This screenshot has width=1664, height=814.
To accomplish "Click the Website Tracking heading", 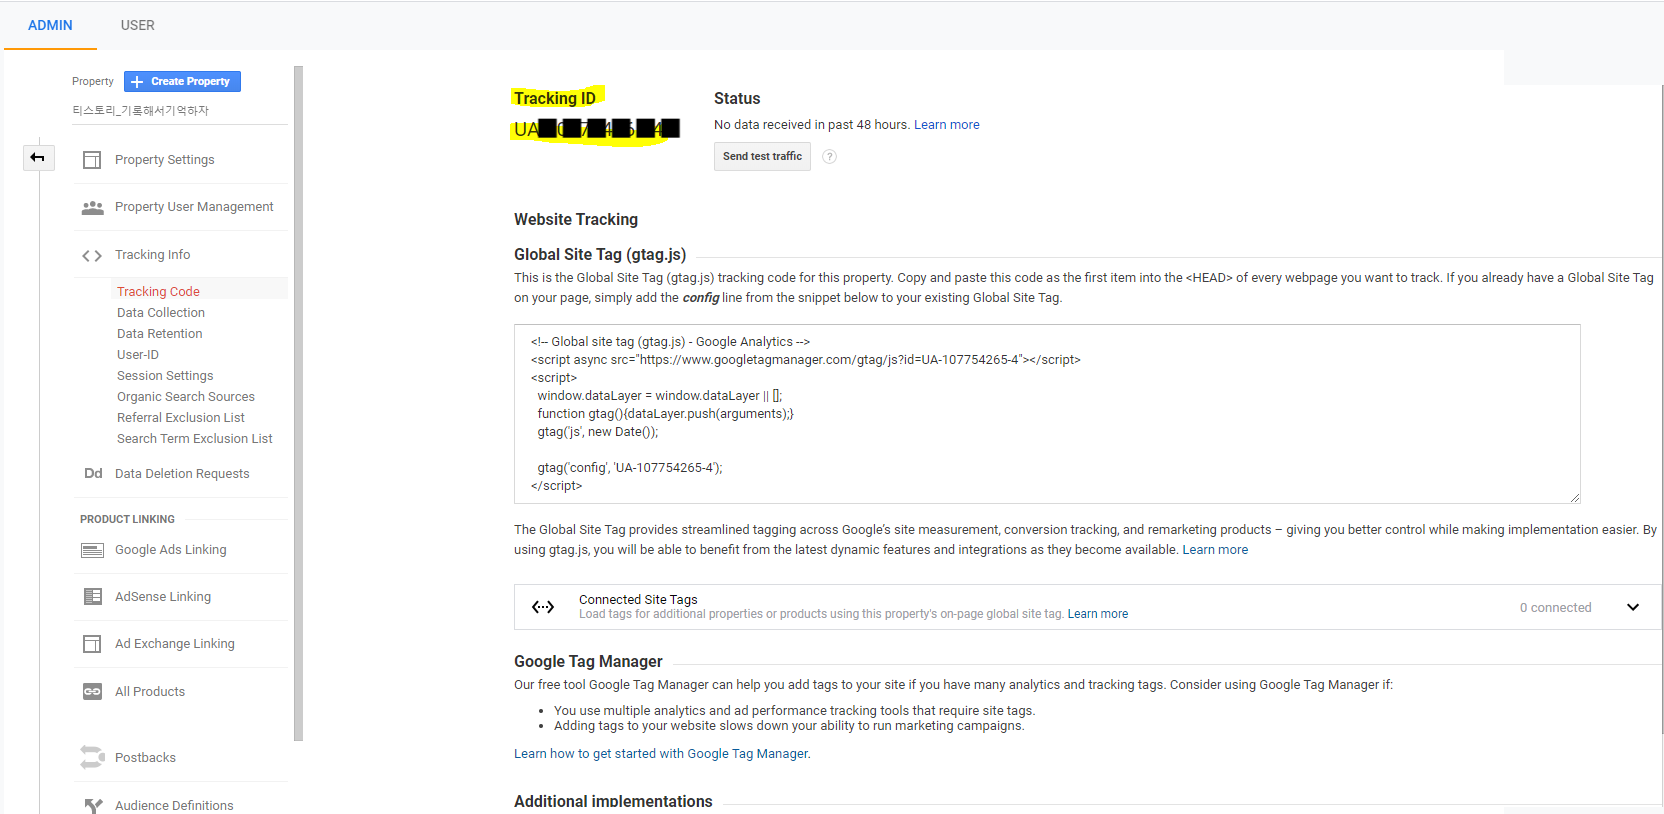I will [576, 220].
